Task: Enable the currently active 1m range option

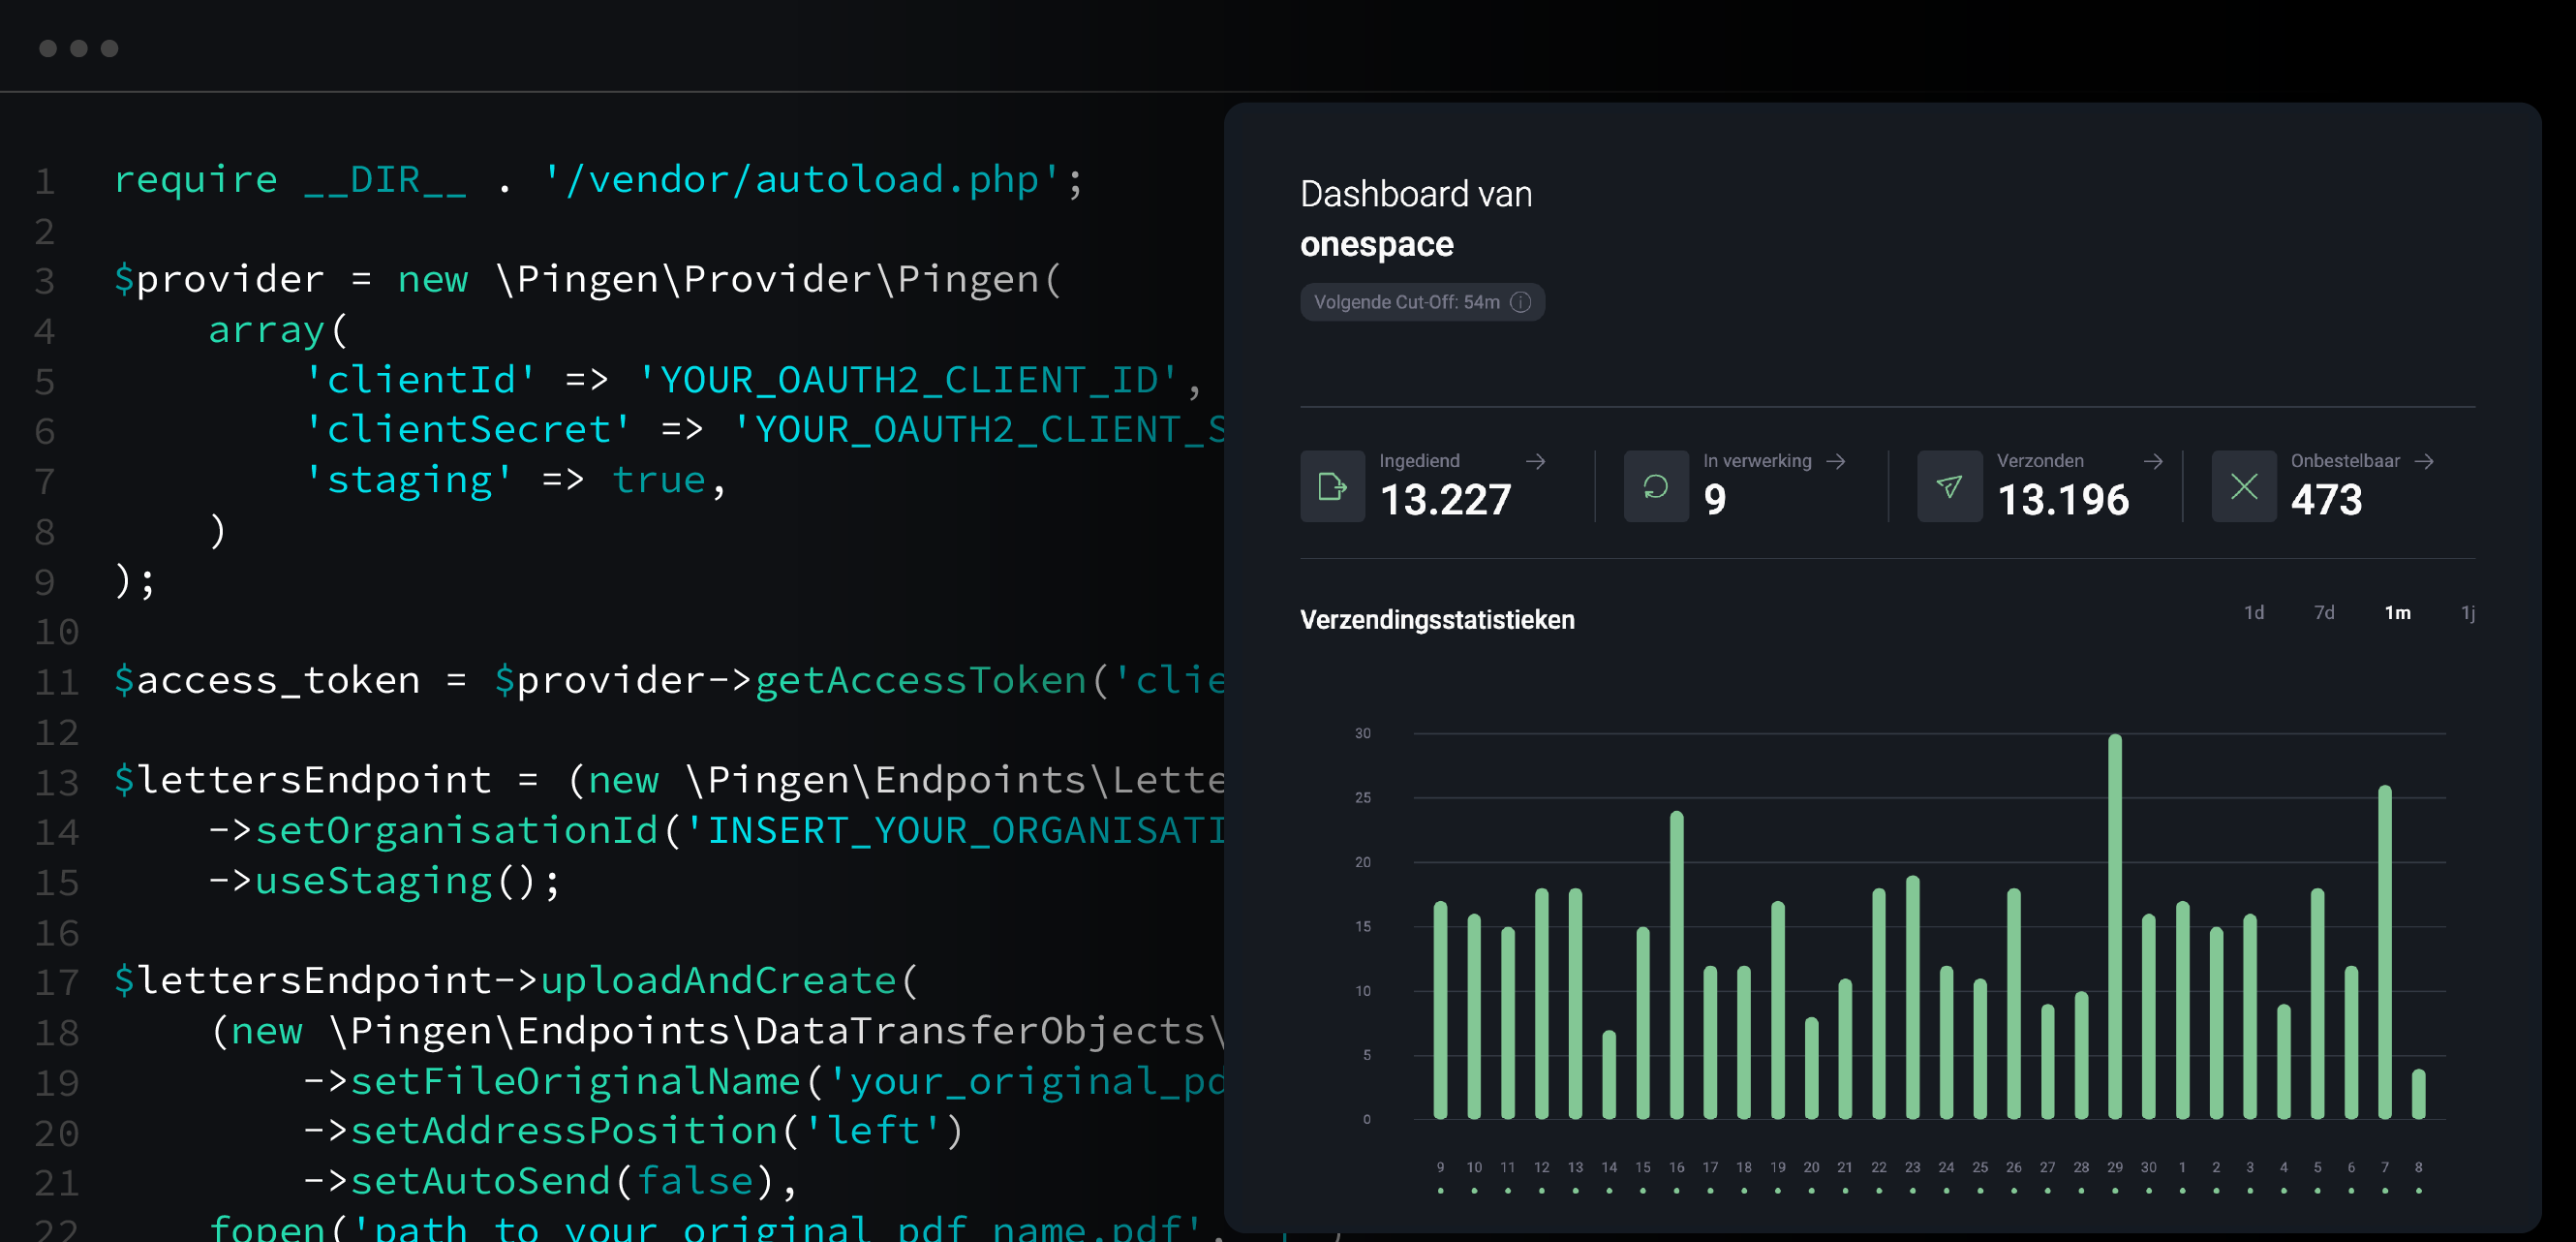Action: click(x=2398, y=612)
